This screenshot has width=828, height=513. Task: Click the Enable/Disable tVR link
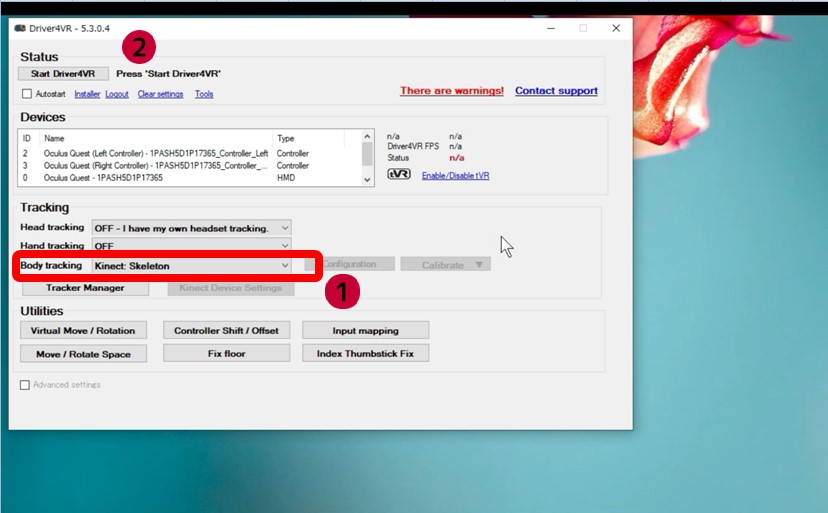[455, 175]
